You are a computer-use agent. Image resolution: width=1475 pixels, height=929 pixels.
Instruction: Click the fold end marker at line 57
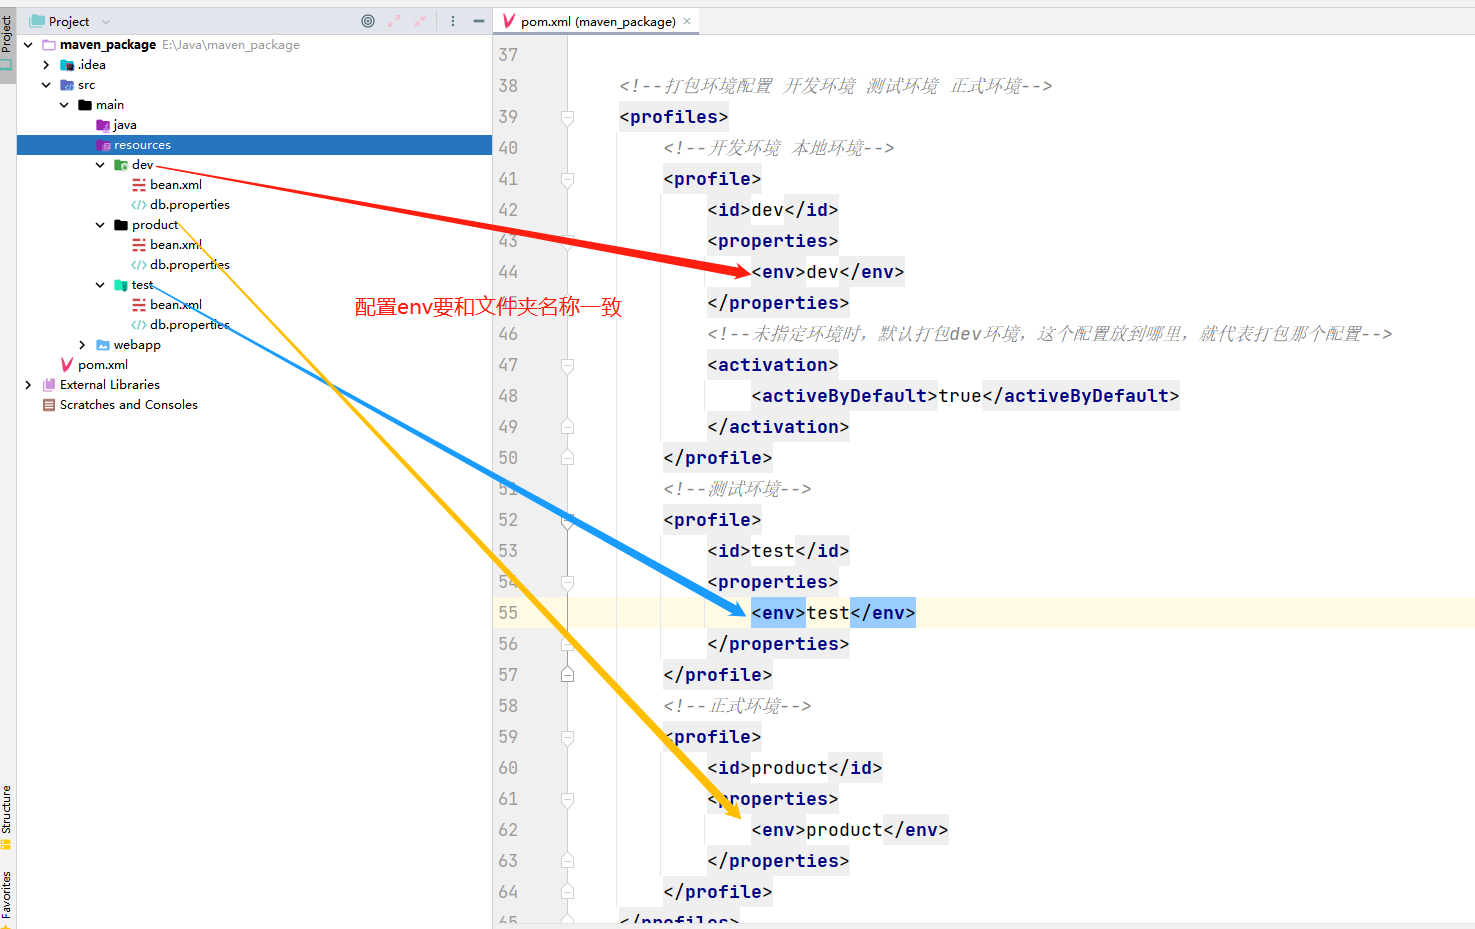click(567, 675)
